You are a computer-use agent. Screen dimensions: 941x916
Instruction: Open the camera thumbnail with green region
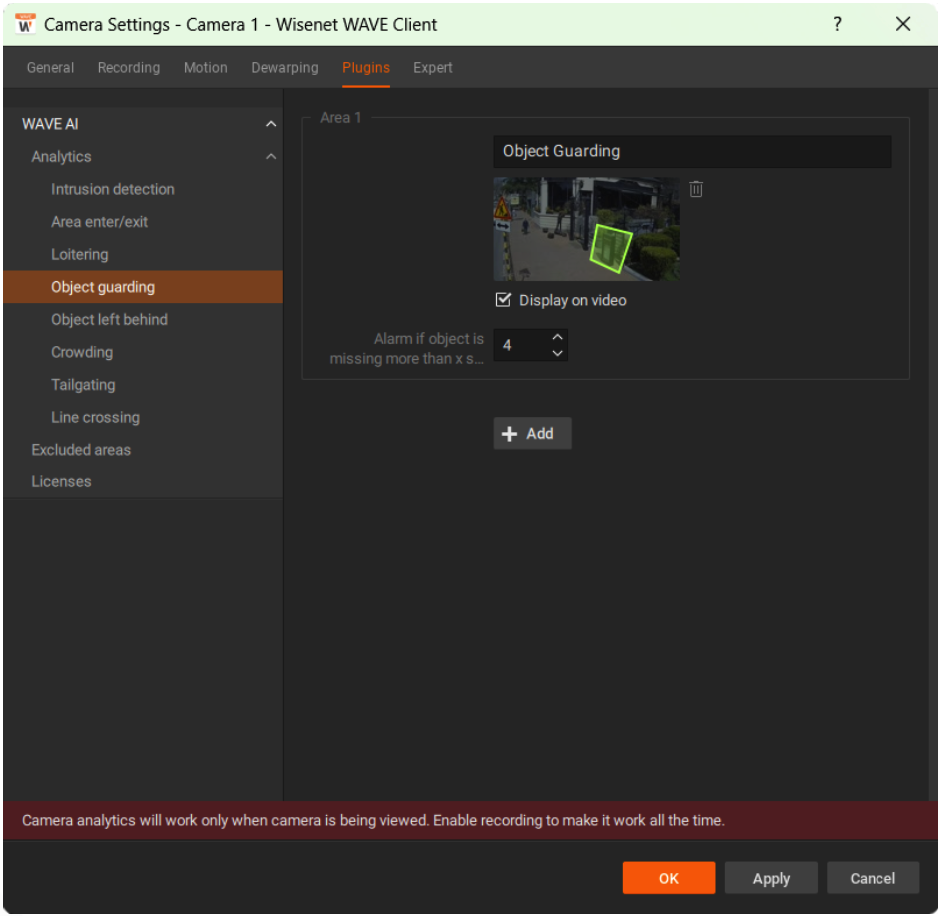point(586,229)
